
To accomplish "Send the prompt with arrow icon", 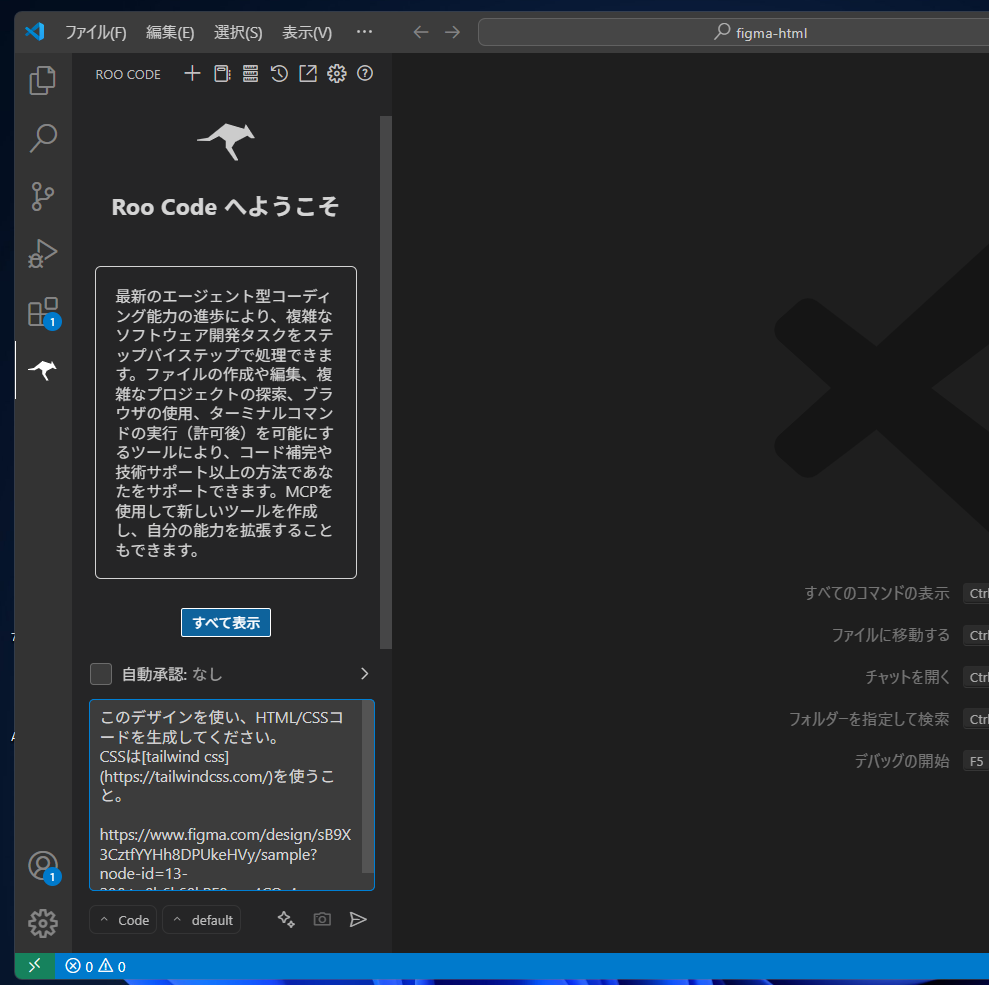I will pos(358,919).
